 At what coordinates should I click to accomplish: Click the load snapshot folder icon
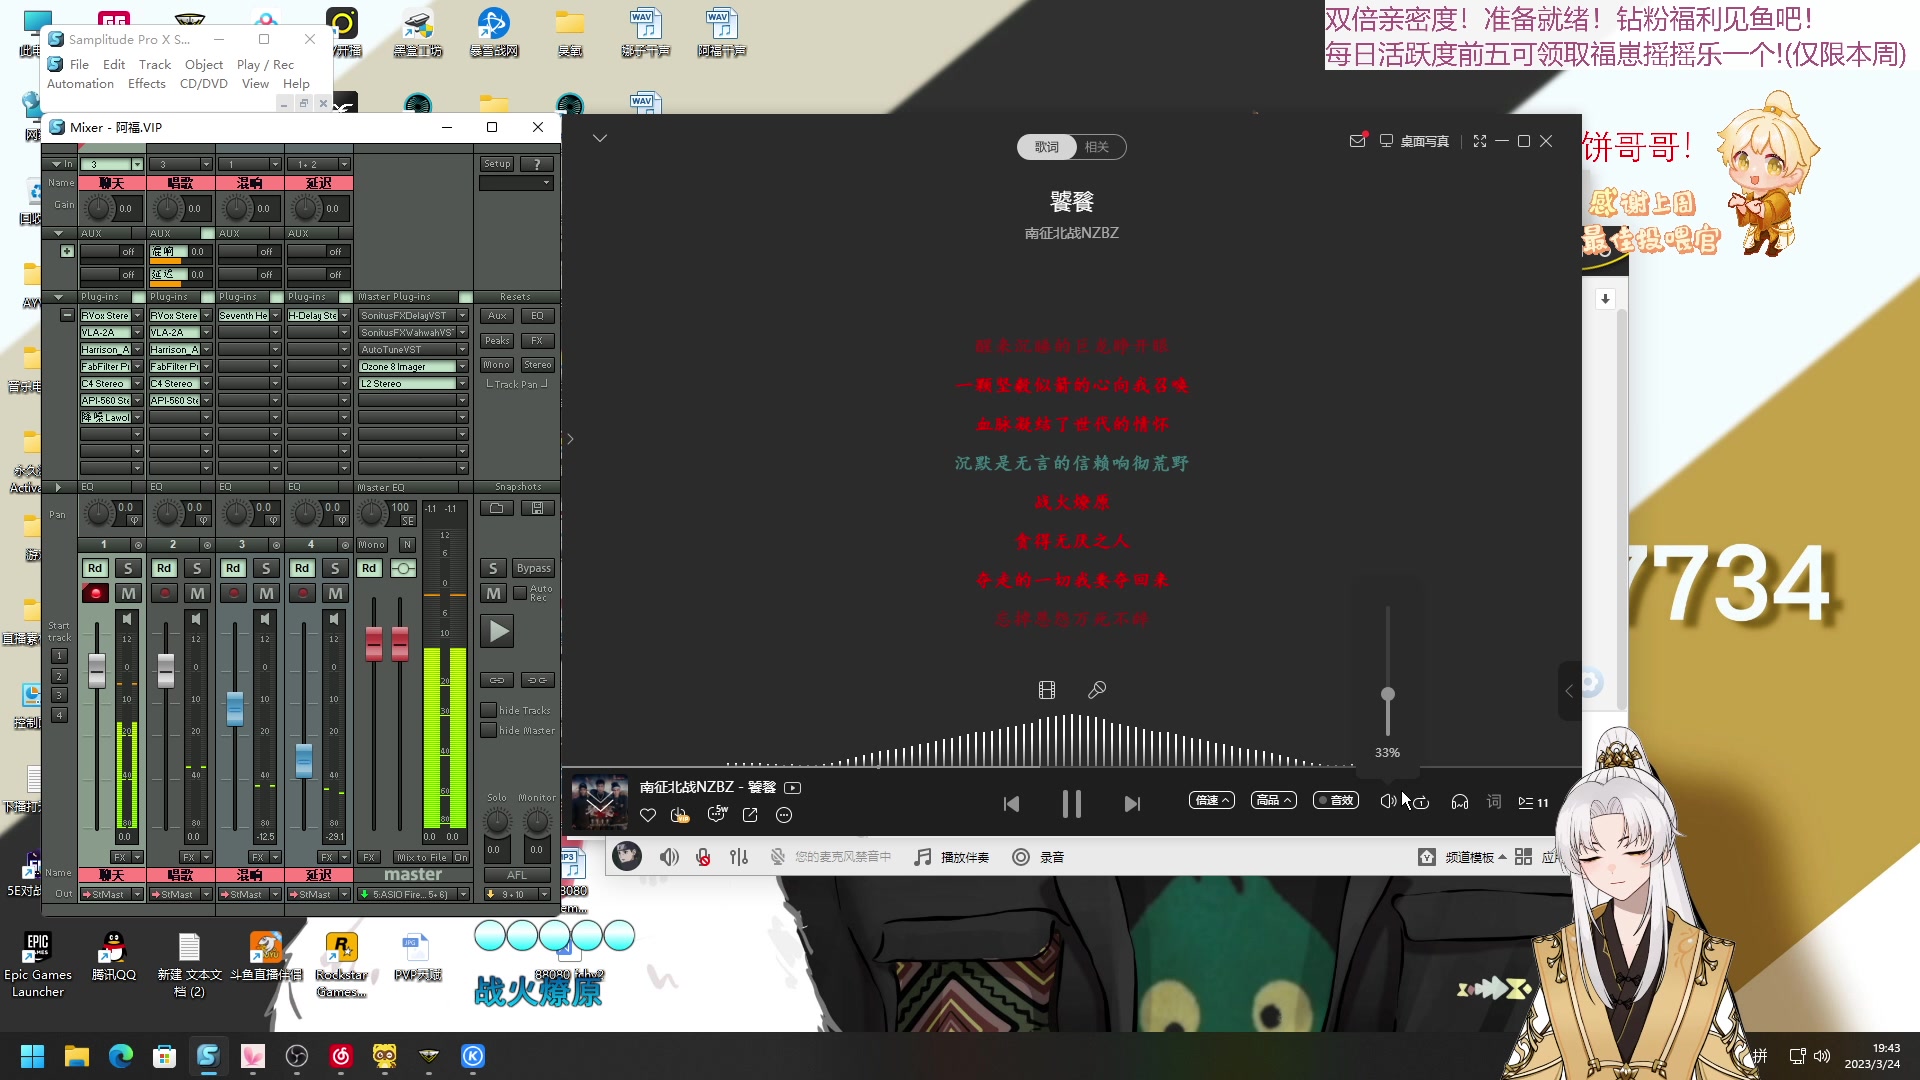(x=497, y=508)
